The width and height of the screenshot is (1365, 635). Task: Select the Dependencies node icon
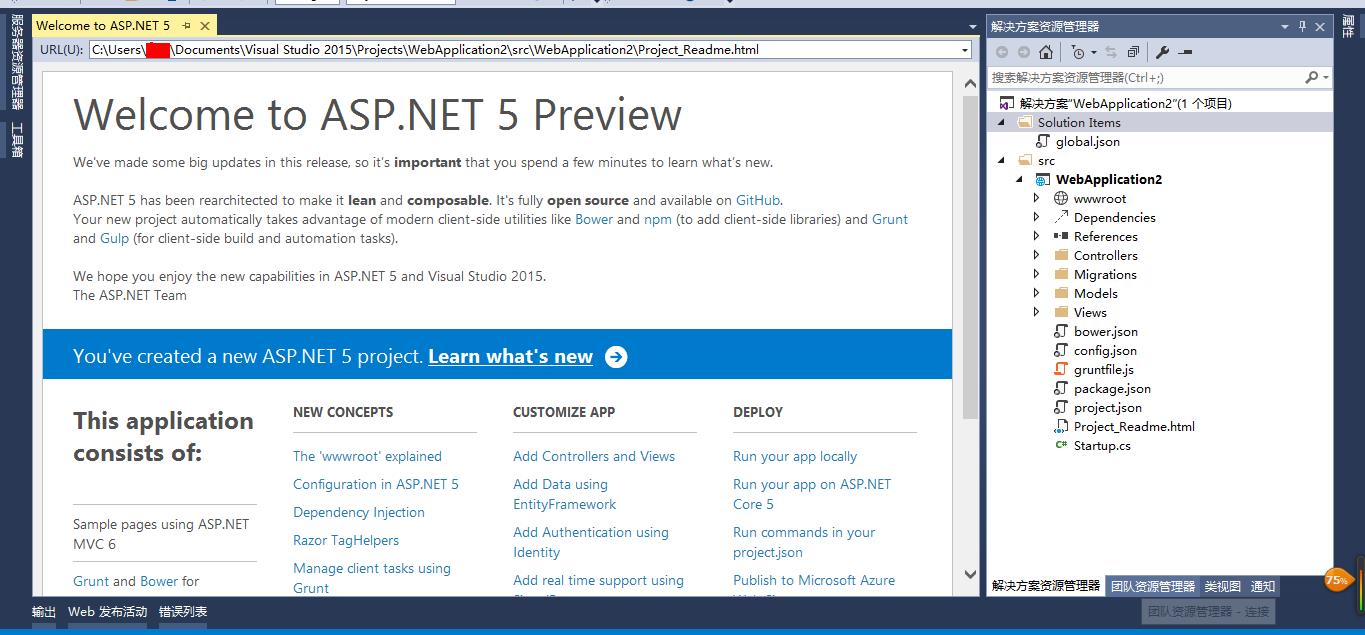pyautogui.click(x=1061, y=217)
